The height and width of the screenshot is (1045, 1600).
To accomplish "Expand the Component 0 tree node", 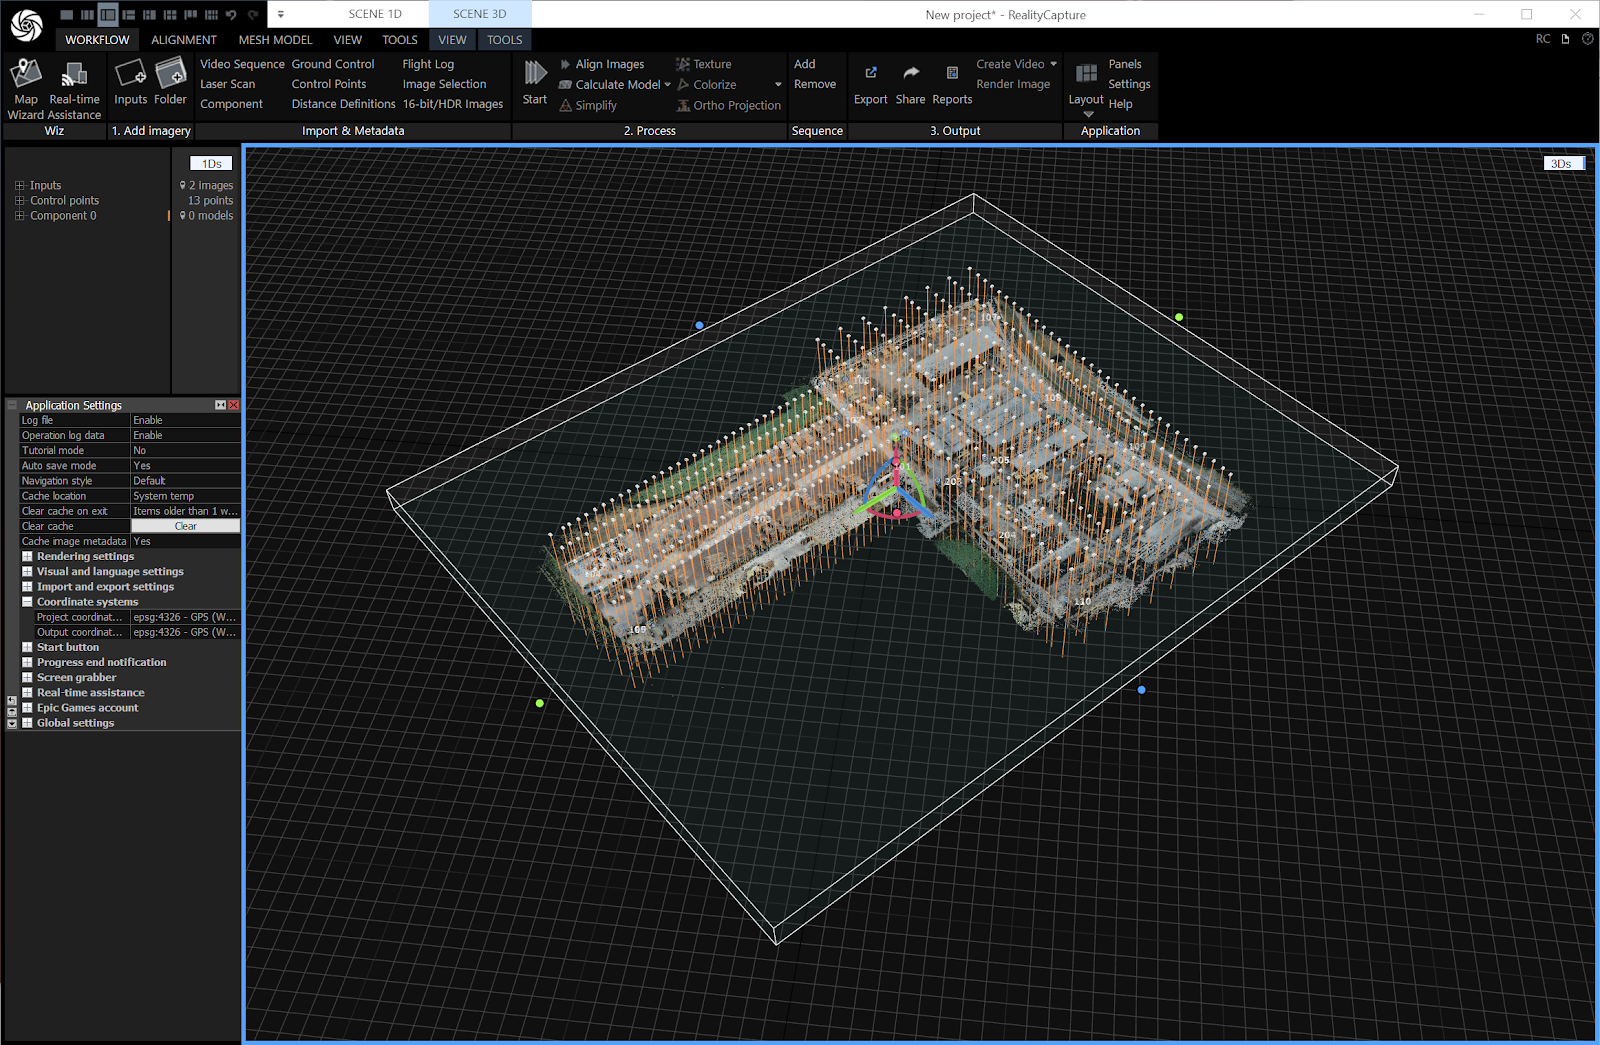I will coord(19,215).
